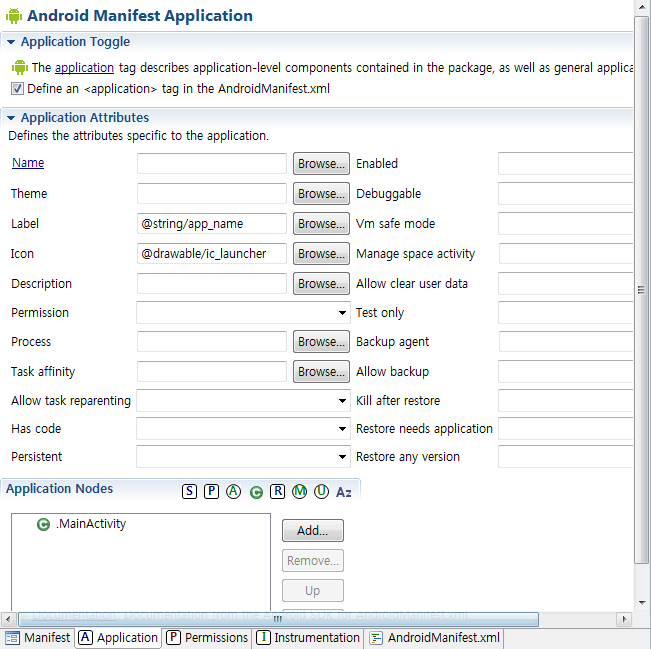Toggle the green Activity Alias filter icon

(256, 492)
